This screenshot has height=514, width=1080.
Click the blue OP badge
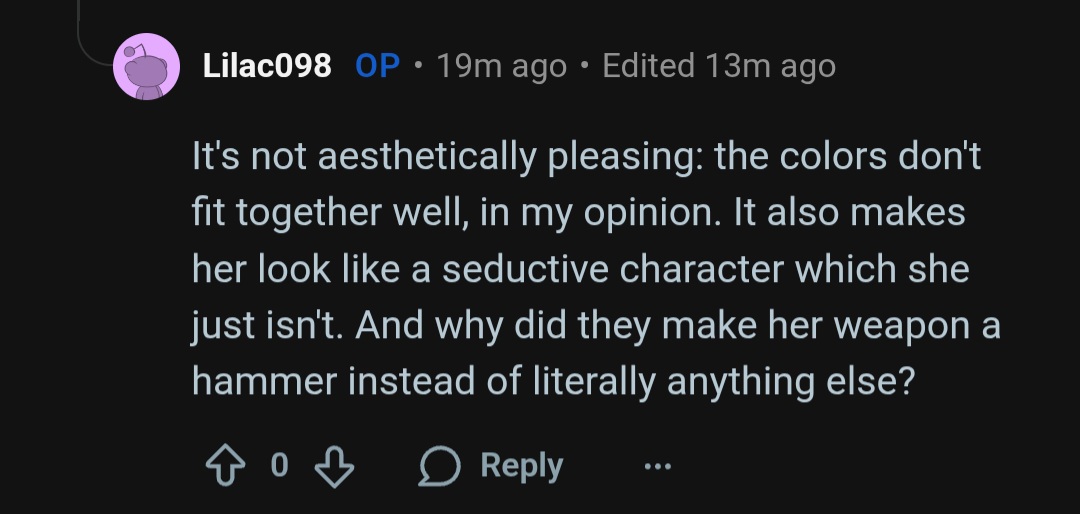pos(378,66)
